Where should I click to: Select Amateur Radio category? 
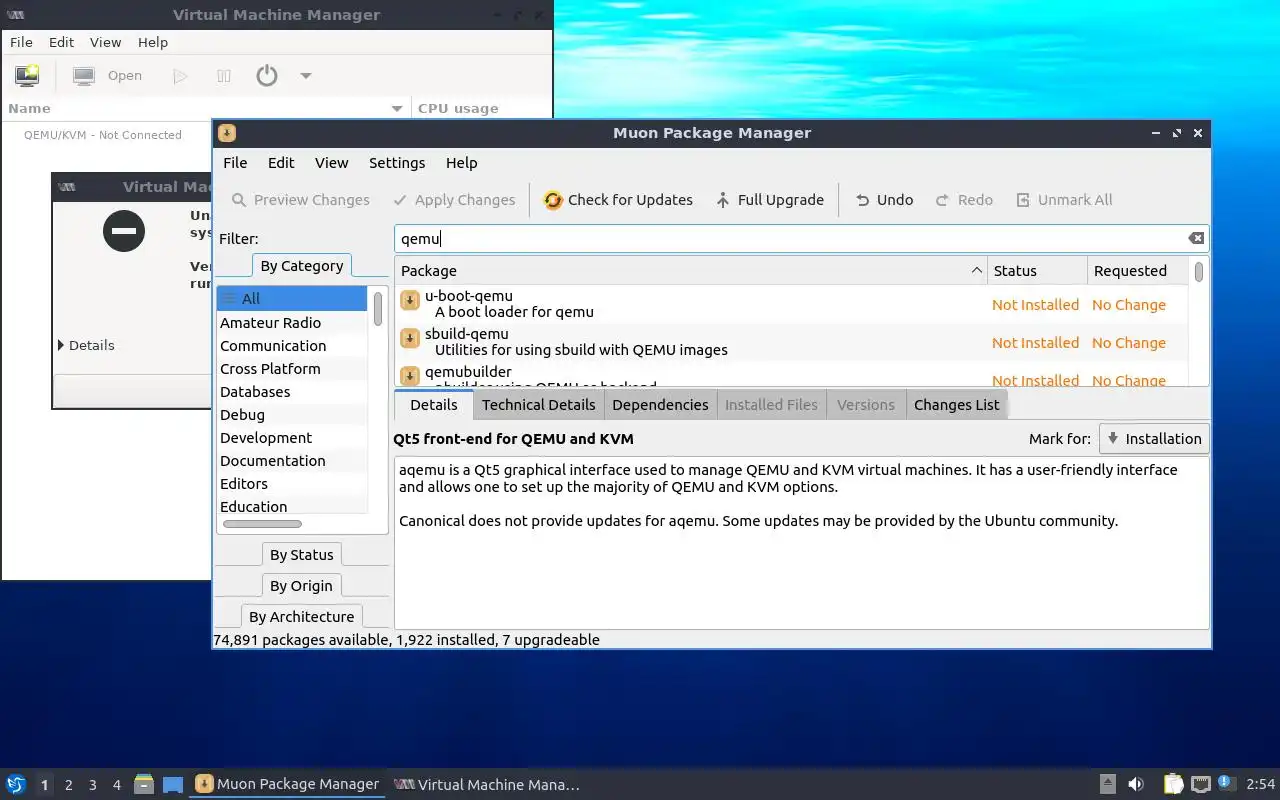292,323
